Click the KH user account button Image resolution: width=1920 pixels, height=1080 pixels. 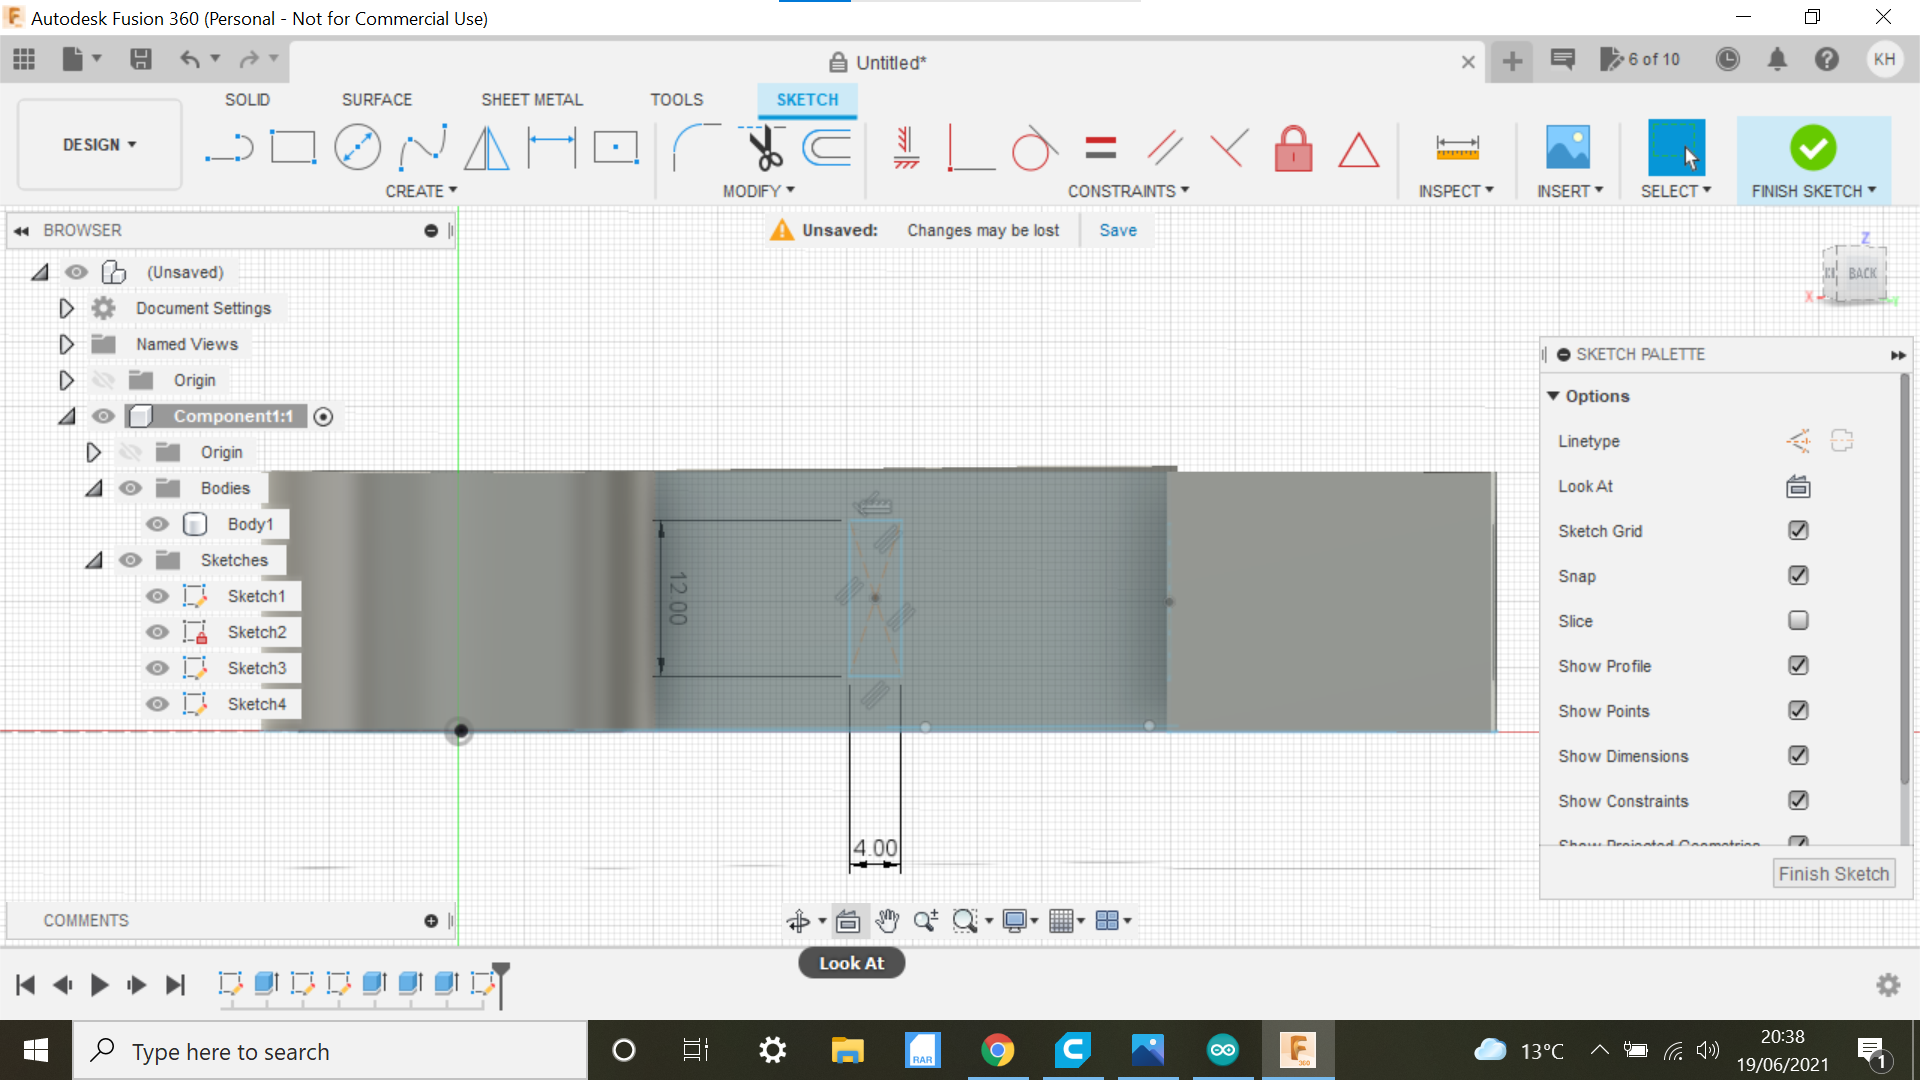1884,59
